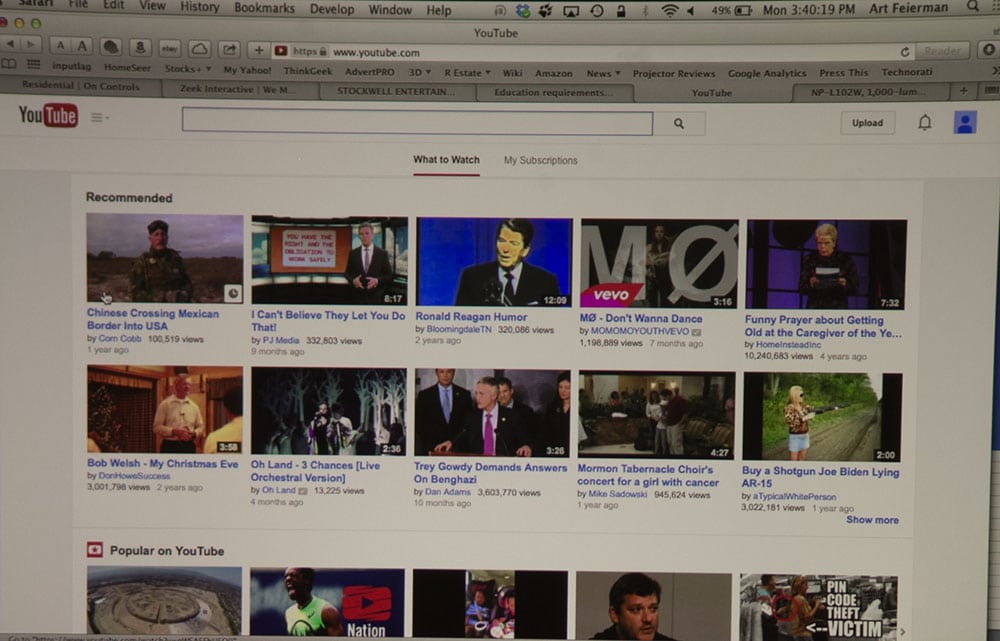Select the My Subscriptions tab
Viewport: 1000px width, 641px height.
(x=540, y=161)
